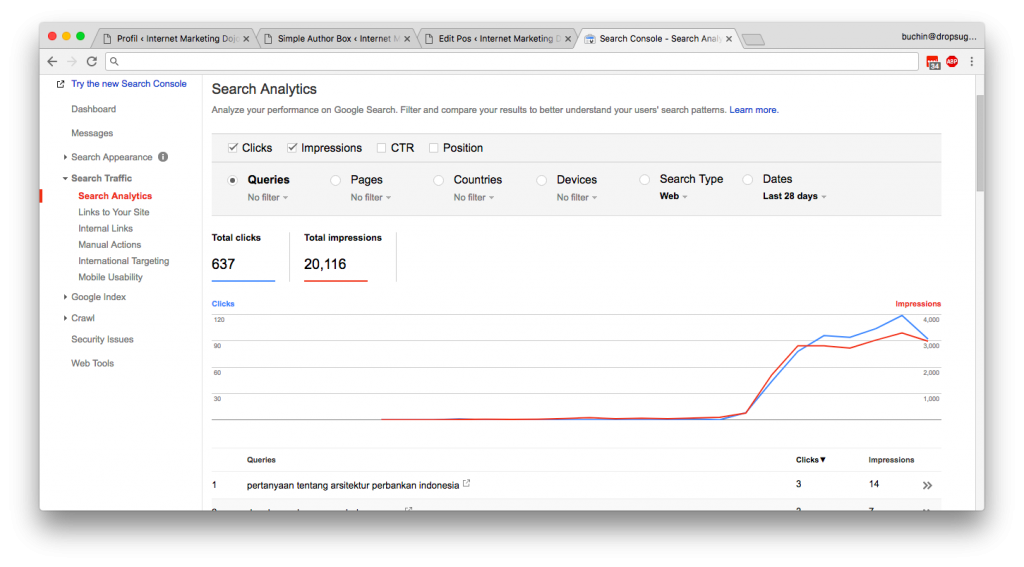This screenshot has height=567, width=1024.
Task: Collapse the Search Traffic section
Action: pyautogui.click(x=65, y=178)
